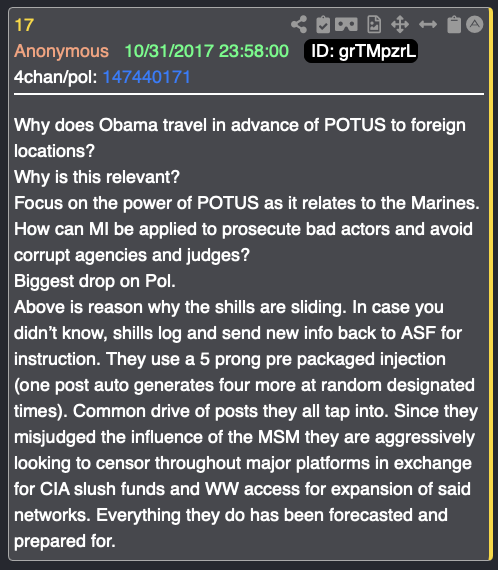Click the timestamp 10/31/2017 23:58:00
The image size is (498, 570).
207,51
